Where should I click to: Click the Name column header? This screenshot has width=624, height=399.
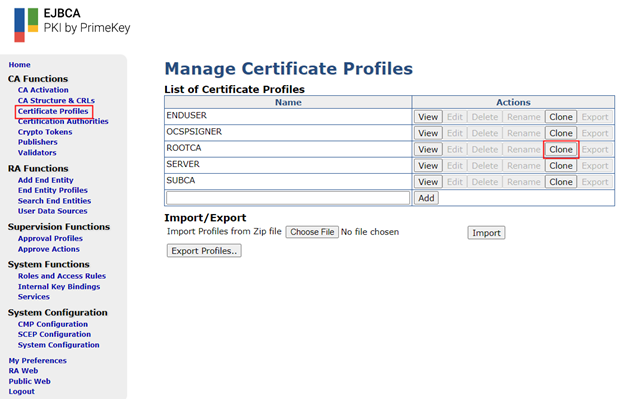pyautogui.click(x=288, y=102)
